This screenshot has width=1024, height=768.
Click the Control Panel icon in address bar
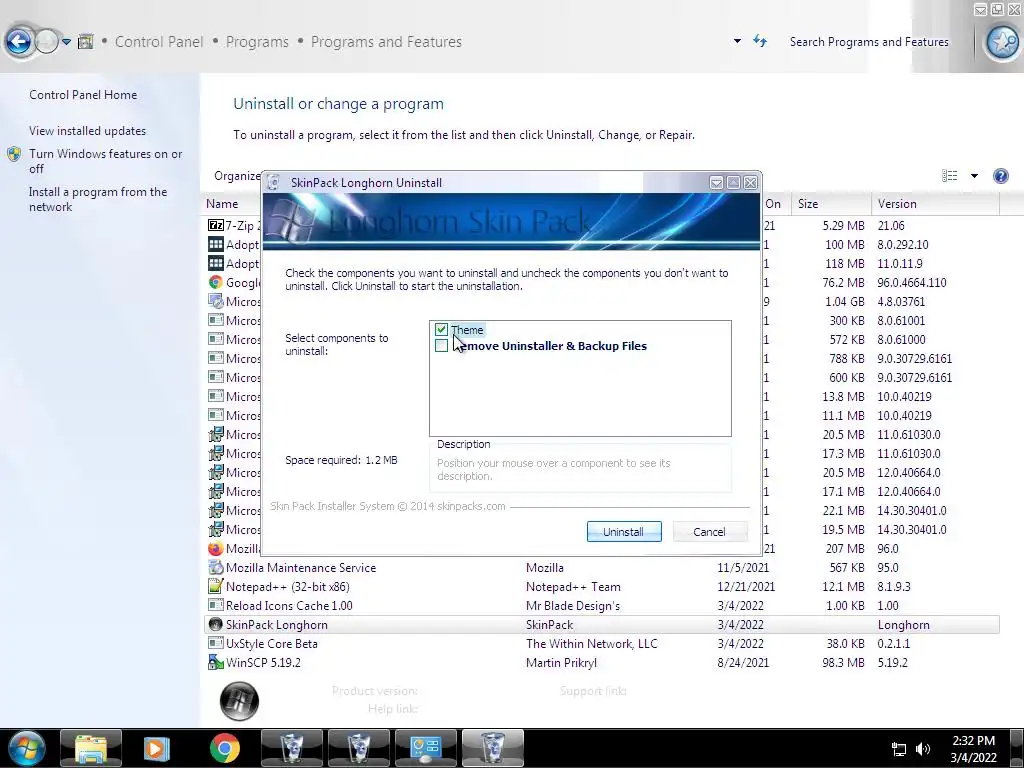click(85, 42)
